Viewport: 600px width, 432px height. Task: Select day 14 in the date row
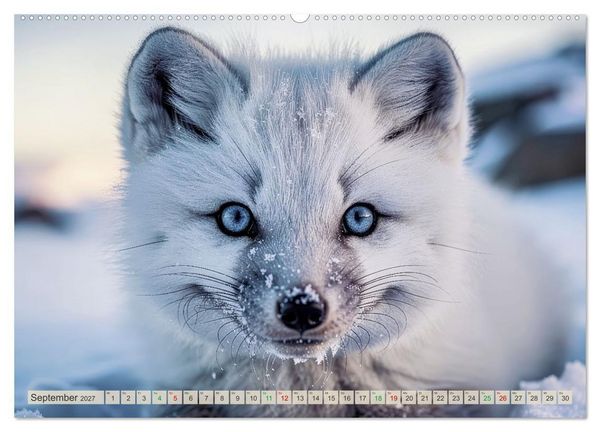(315, 398)
